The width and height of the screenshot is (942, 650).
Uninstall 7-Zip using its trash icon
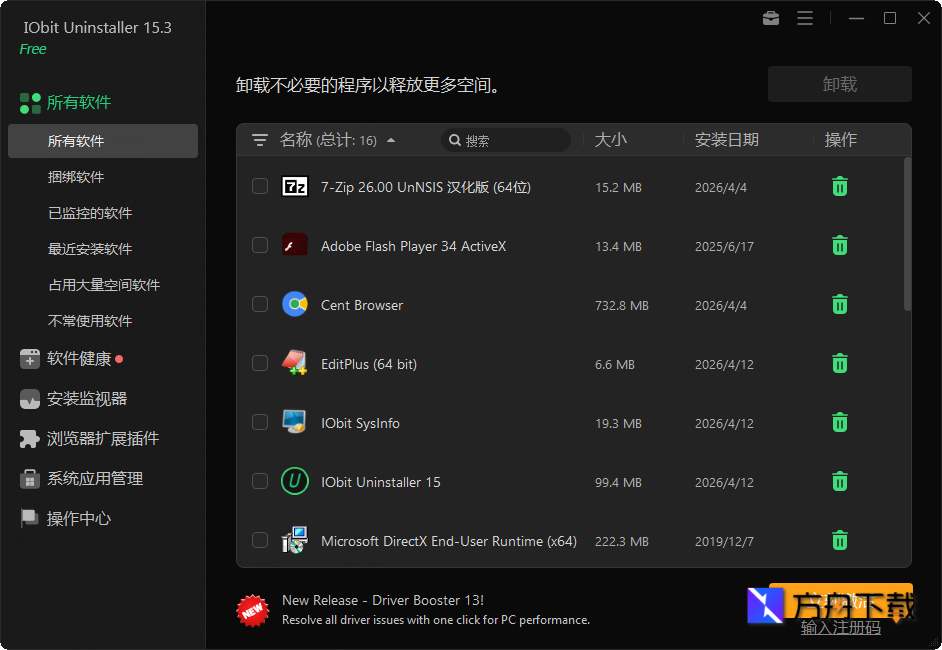(839, 186)
